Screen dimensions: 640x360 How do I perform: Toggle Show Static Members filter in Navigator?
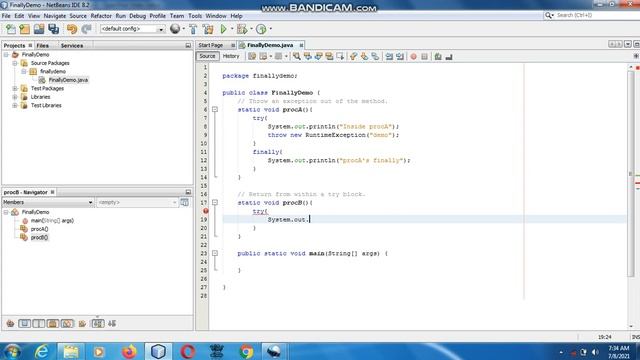tap(39, 324)
